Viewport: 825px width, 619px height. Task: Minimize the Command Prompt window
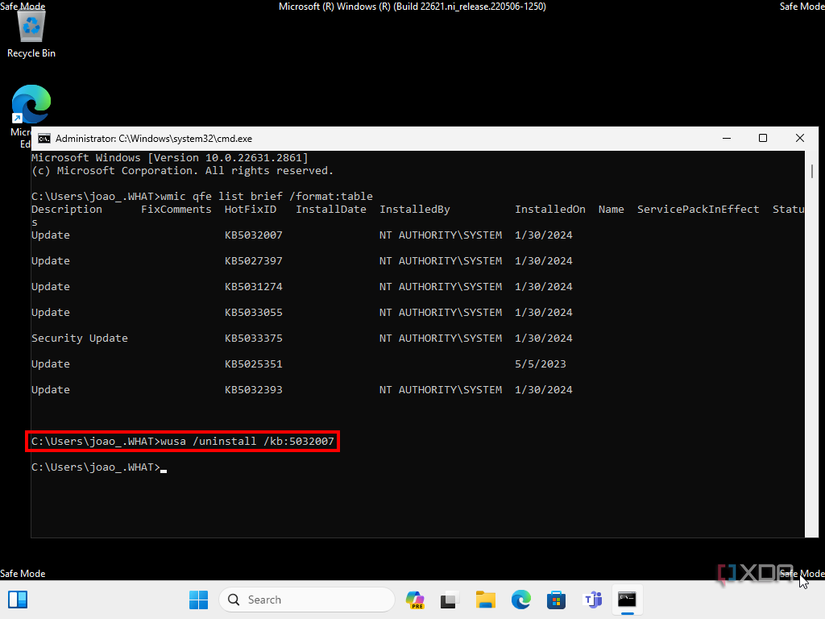[x=727, y=138]
